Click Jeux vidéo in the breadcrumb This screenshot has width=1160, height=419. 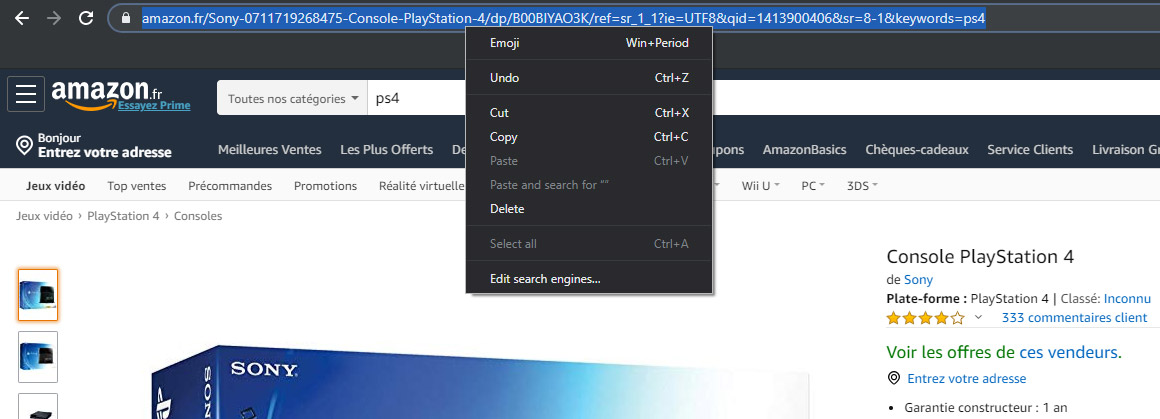[x=44, y=216]
